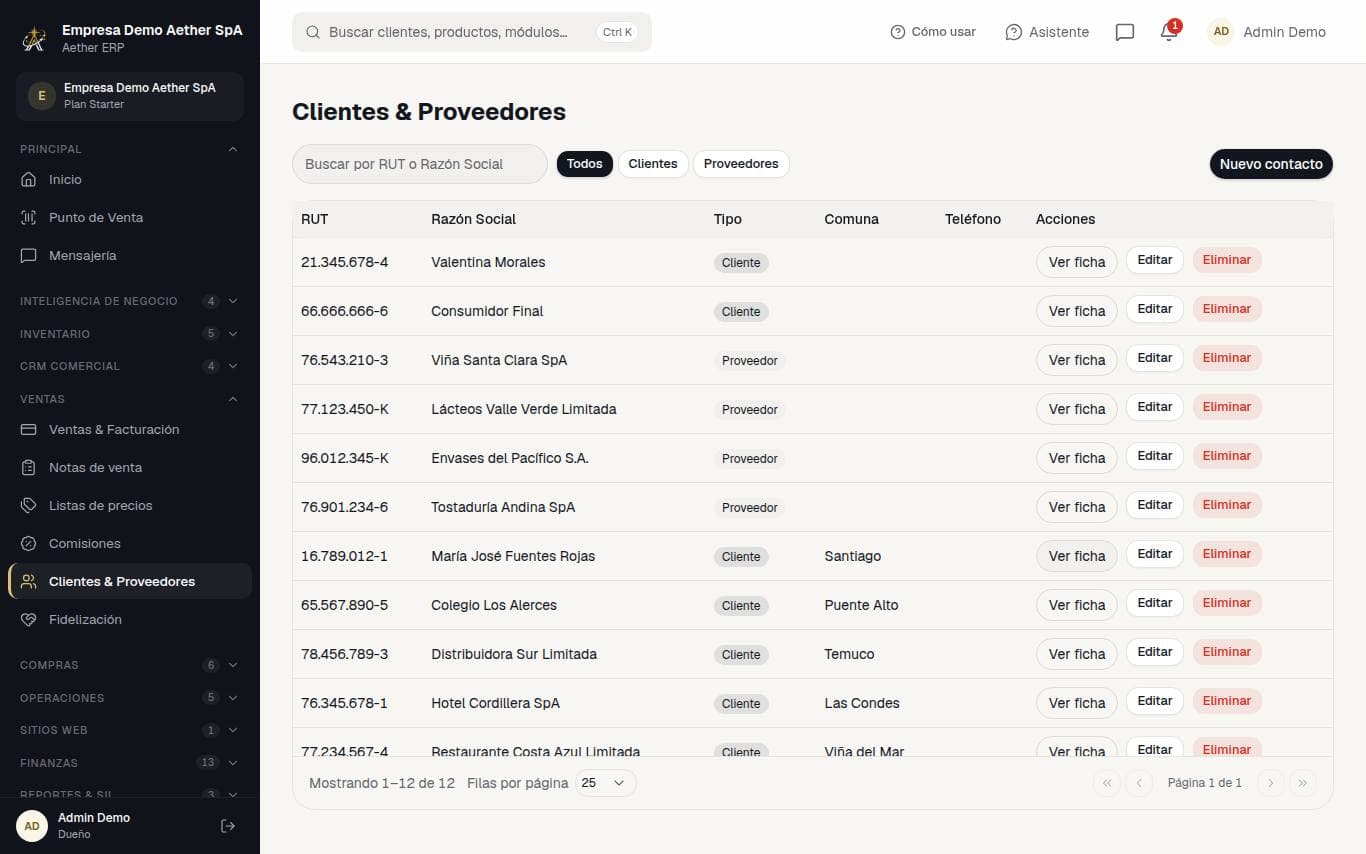Click the RUT column header

[x=315, y=219]
